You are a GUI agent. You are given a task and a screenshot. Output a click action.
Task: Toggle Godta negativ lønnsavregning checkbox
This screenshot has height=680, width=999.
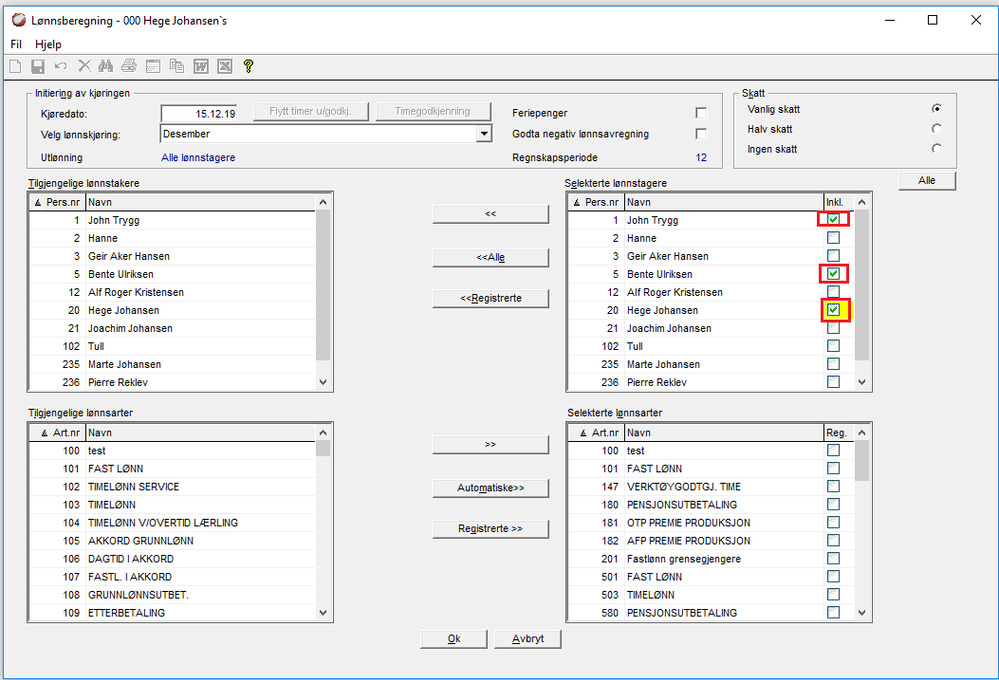tap(701, 134)
